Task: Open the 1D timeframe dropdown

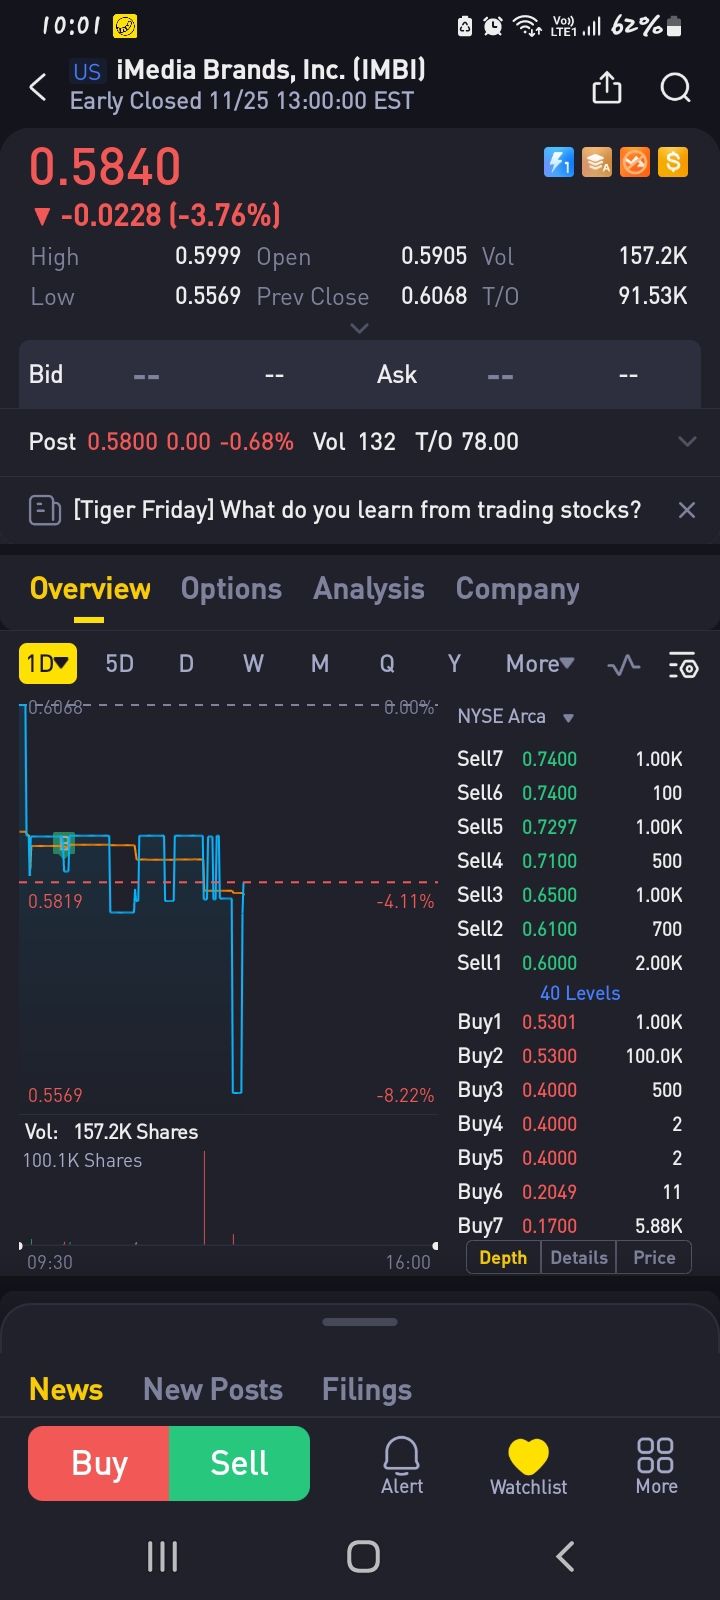Action: [47, 664]
